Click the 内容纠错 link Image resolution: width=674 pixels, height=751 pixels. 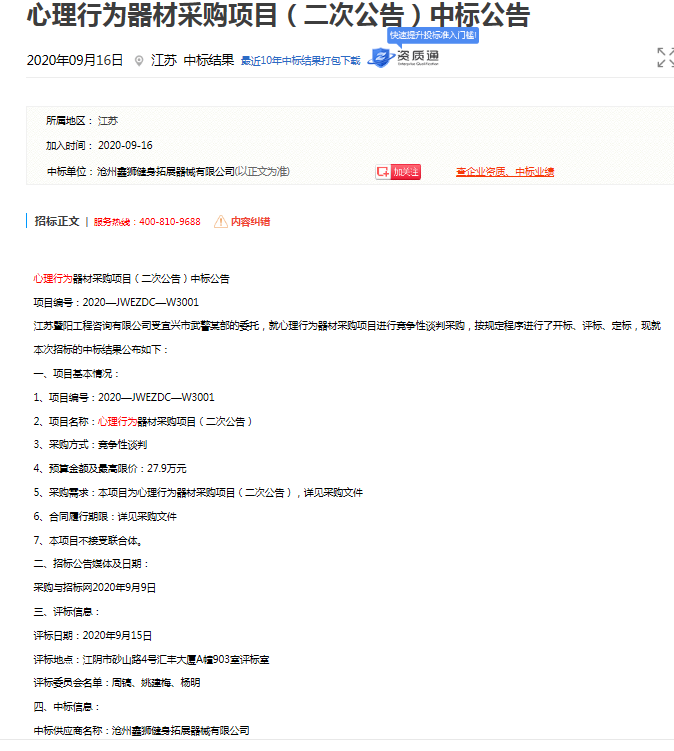(x=251, y=222)
